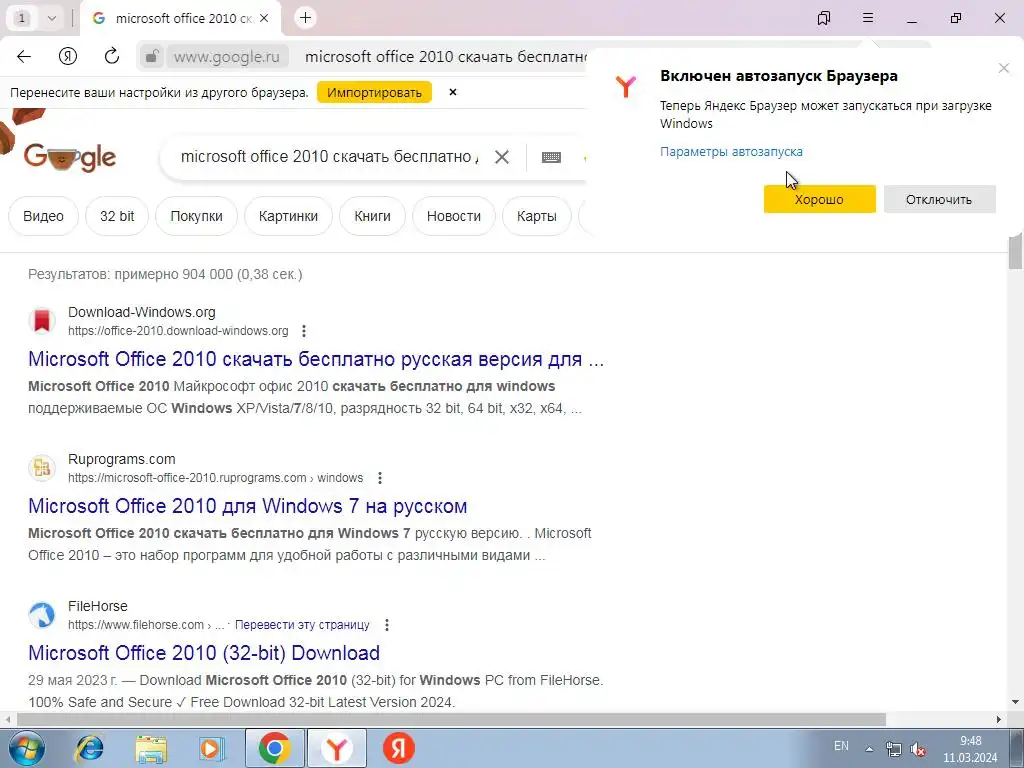Viewport: 1024px width, 768px height.
Task: Select the Картинки filter chip
Action: pos(288,216)
